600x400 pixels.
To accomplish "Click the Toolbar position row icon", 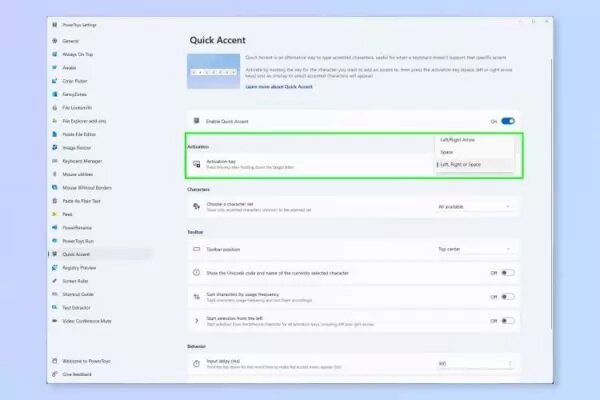I will click(x=197, y=249).
